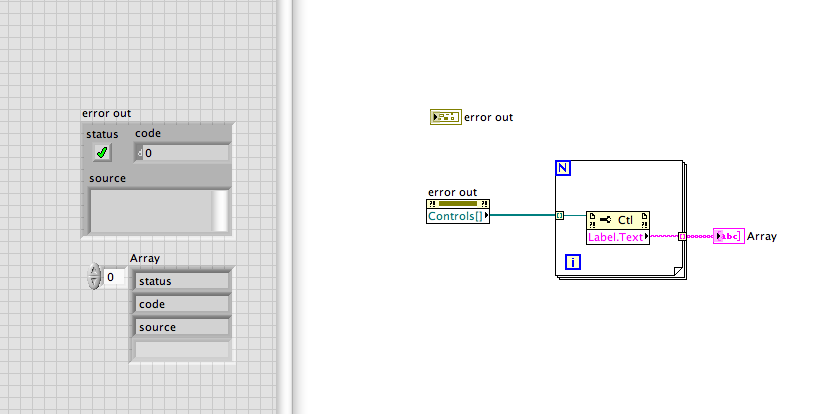Click the Array index stepper arrows
This screenshot has width=814, height=414.
click(93, 276)
